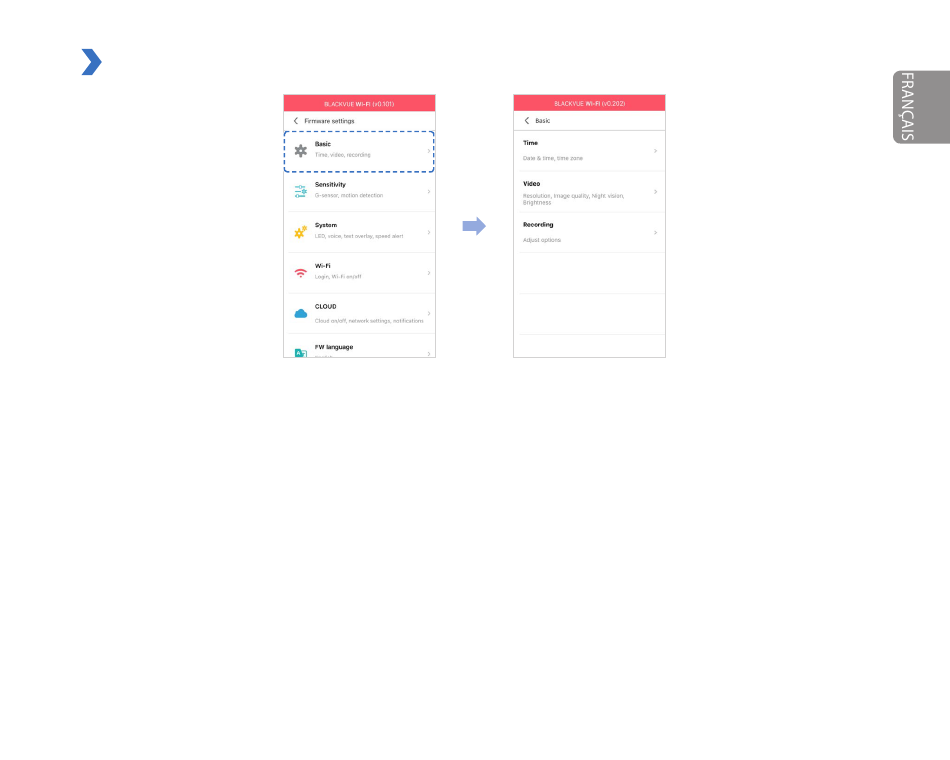The width and height of the screenshot is (950, 760).
Task: Click the Sensitivity sliders icon
Action: pos(300,191)
